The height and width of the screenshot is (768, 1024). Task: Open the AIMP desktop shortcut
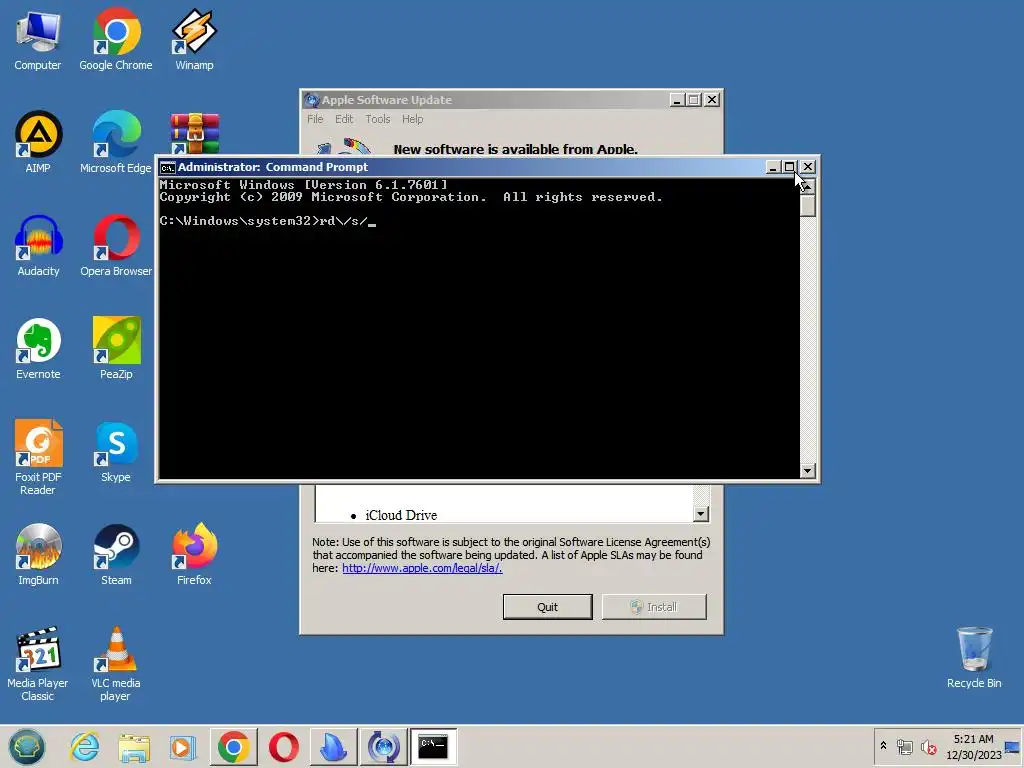click(38, 142)
